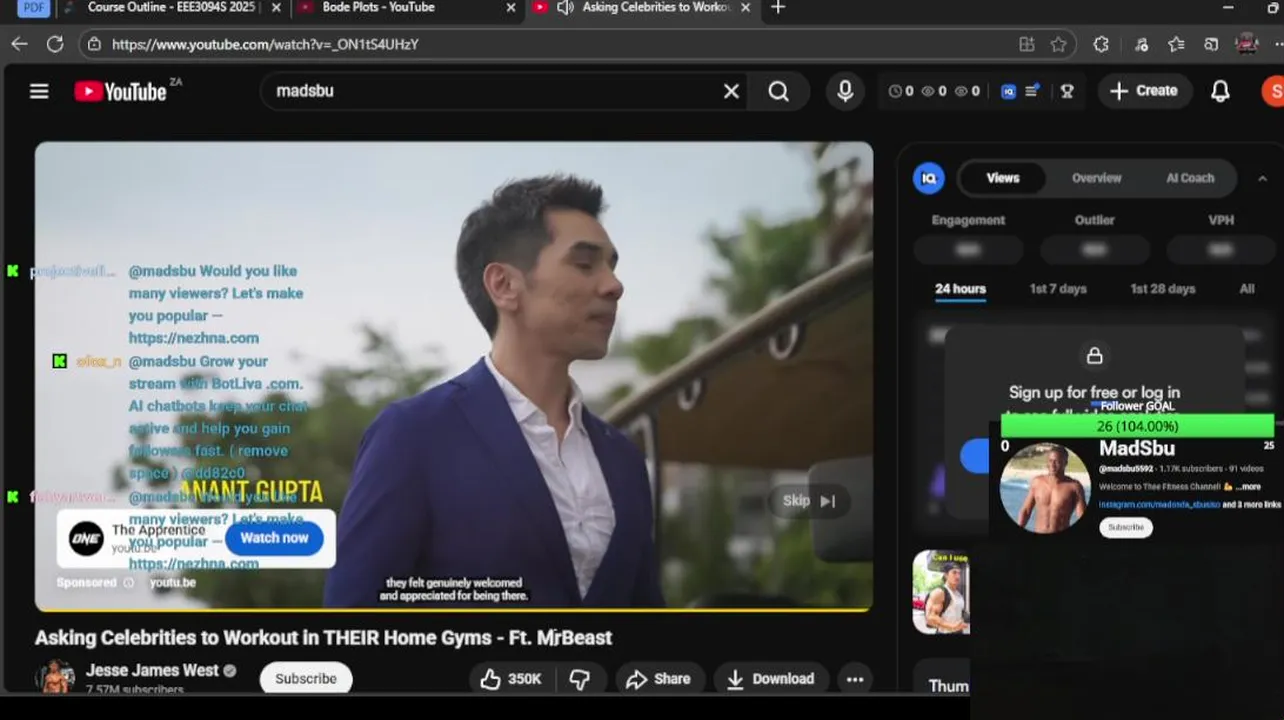Click the yellow ad progress bar
Image resolution: width=1284 pixels, height=720 pixels.
tap(454, 609)
